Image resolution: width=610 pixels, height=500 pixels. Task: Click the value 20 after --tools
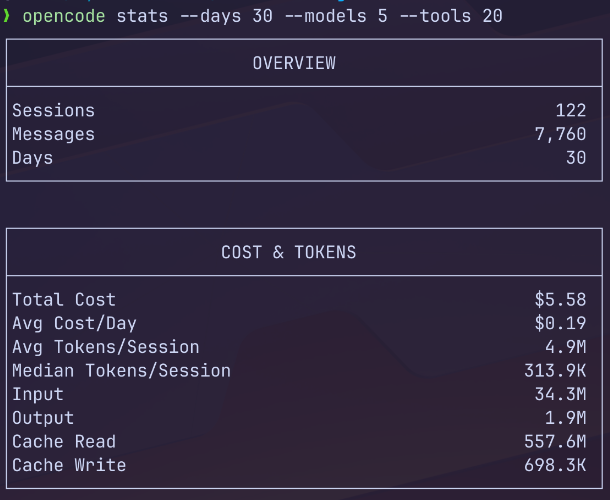[x=493, y=16]
